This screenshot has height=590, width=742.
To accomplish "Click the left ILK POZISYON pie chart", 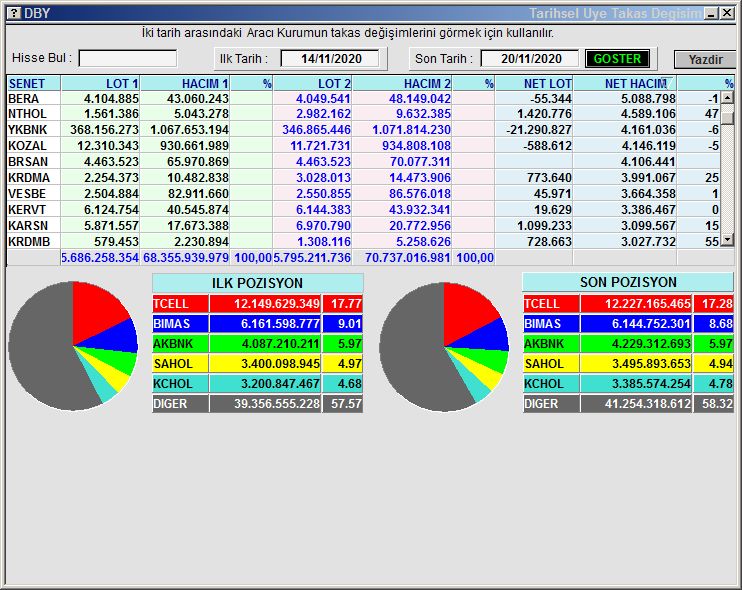I will [x=73, y=346].
